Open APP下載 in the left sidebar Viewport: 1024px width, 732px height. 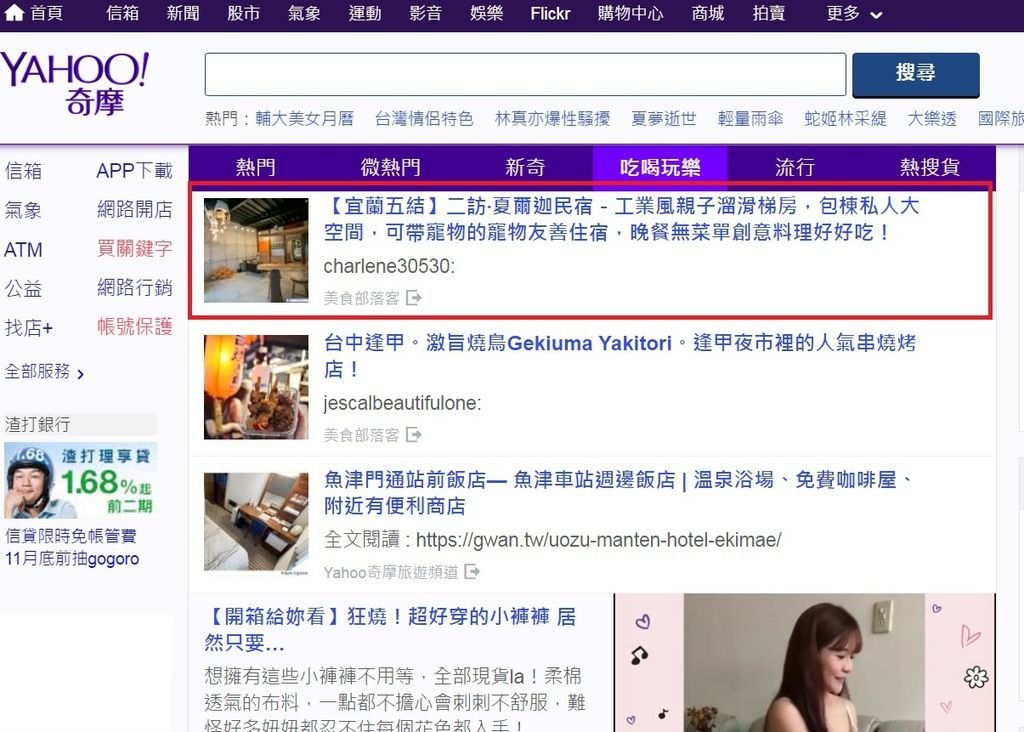(135, 170)
